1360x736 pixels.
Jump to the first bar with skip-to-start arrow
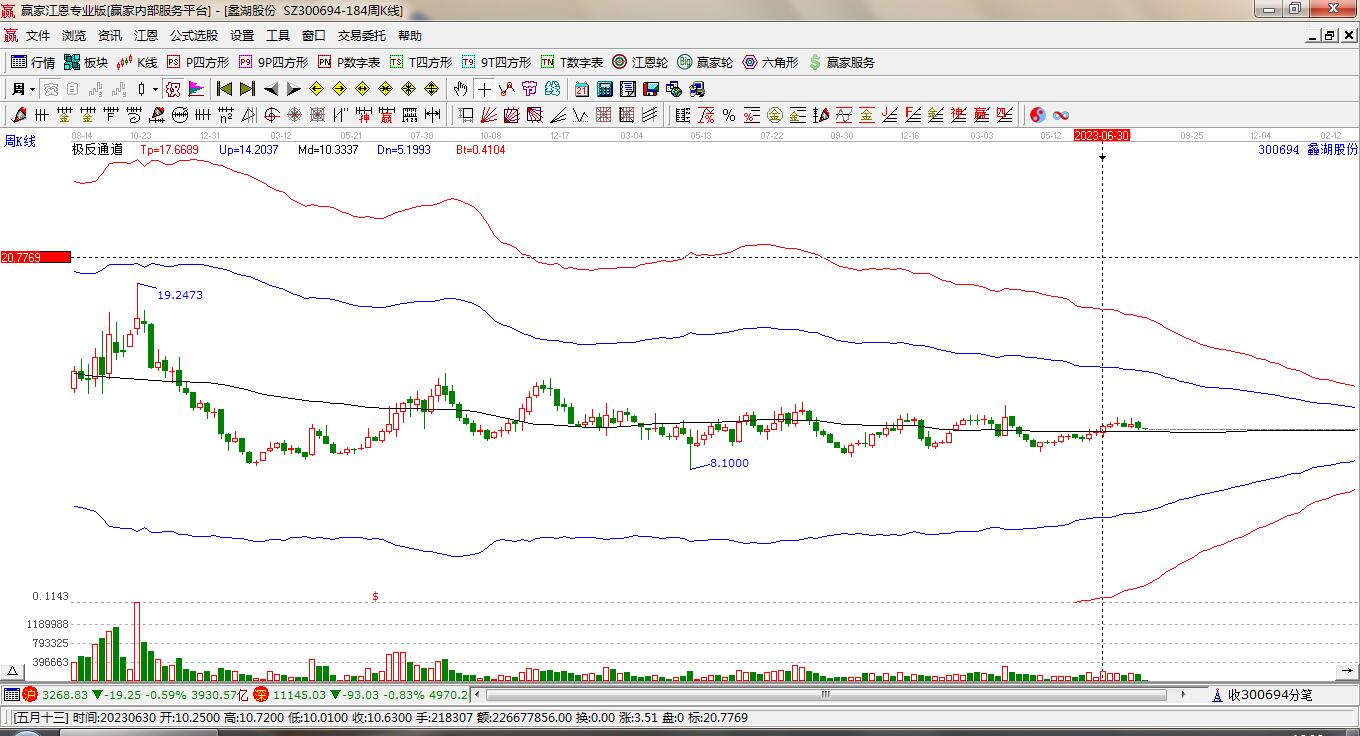tap(225, 89)
